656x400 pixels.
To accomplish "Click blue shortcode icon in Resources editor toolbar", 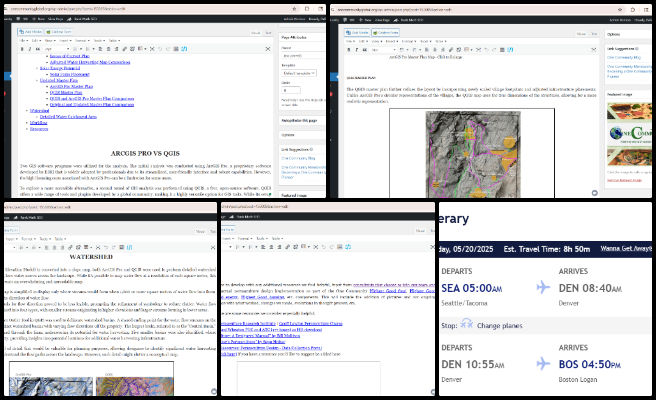I will (x=348, y=247).
